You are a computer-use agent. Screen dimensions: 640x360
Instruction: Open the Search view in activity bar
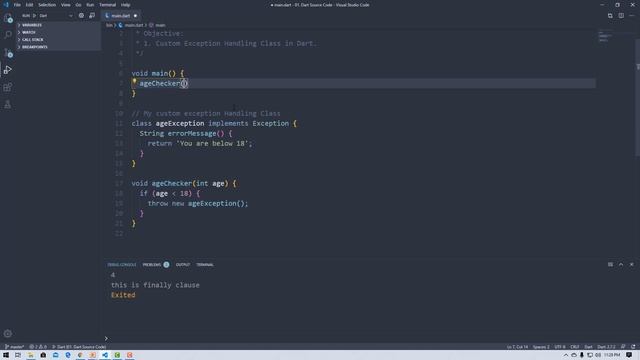click(8, 35)
